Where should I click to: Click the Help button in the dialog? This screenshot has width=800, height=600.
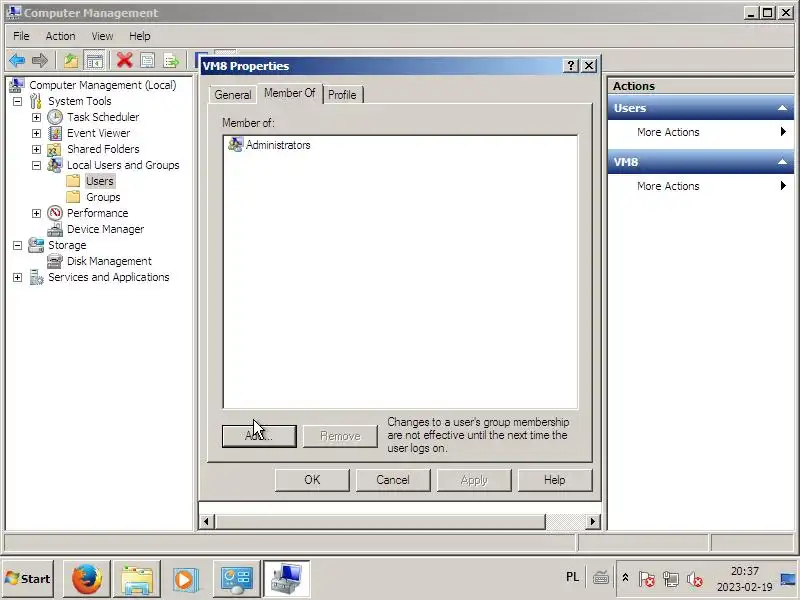coord(555,480)
